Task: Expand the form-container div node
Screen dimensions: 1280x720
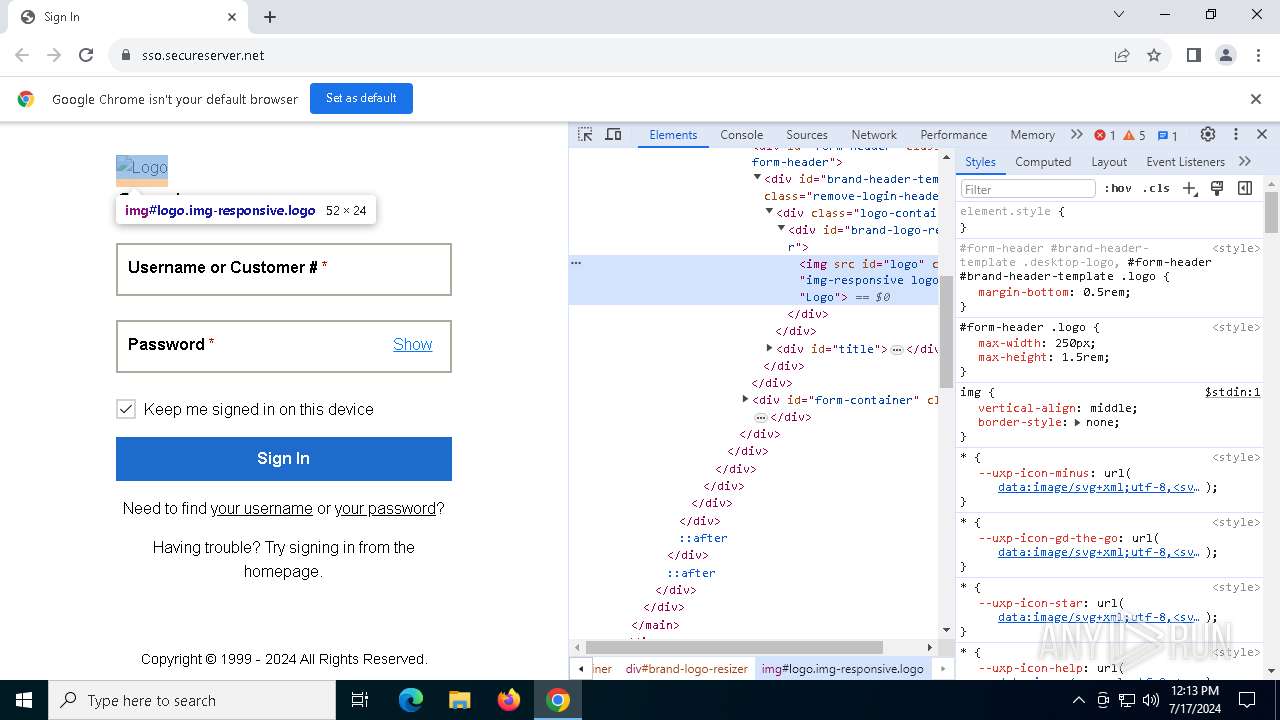Action: point(745,399)
